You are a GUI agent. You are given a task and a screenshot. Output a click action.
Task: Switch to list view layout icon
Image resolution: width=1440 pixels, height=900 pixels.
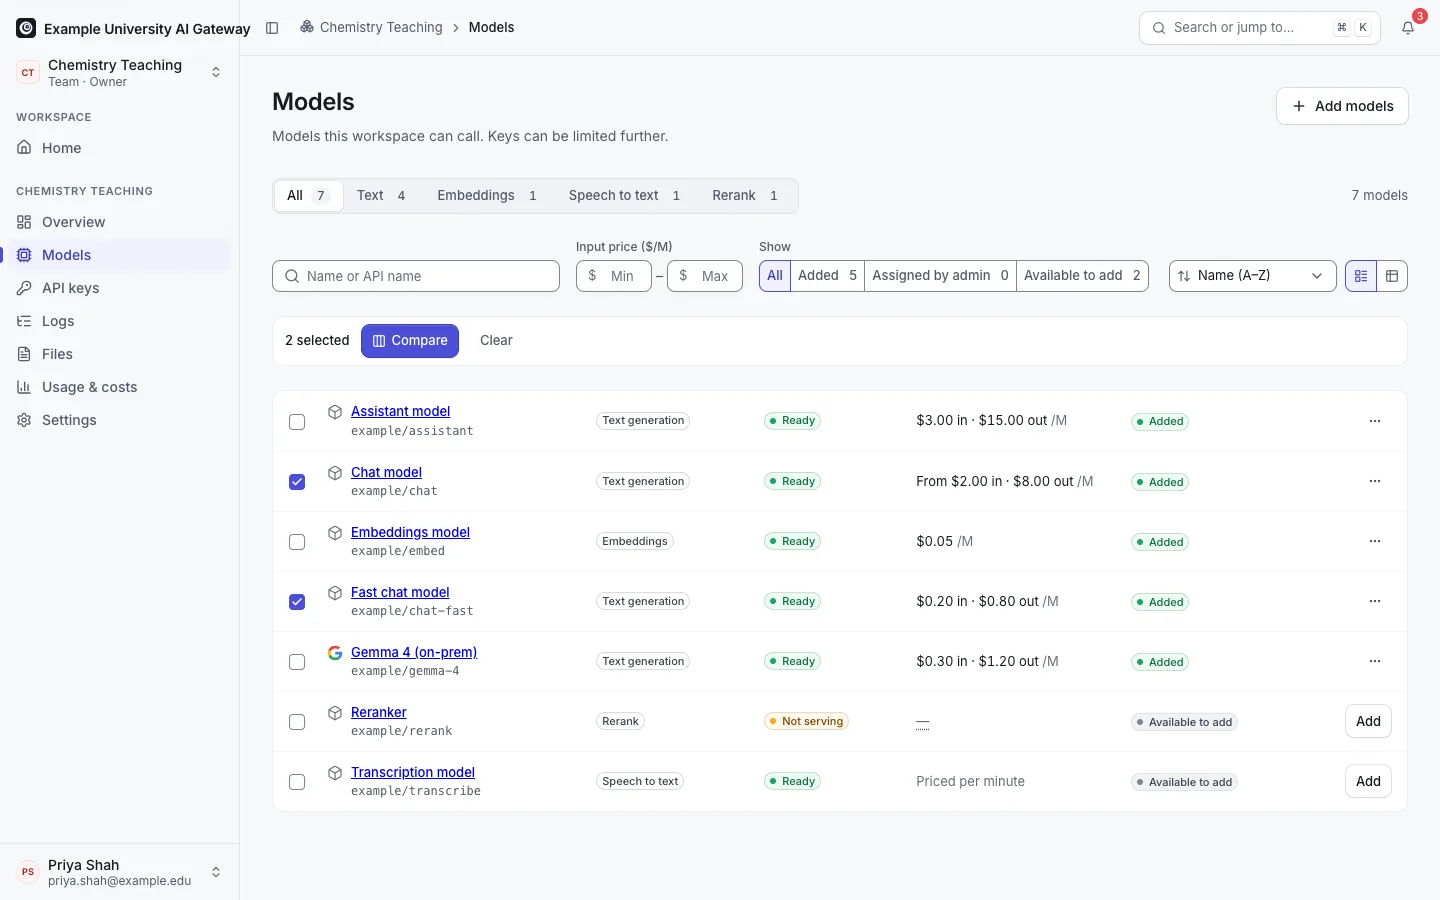tap(1361, 276)
